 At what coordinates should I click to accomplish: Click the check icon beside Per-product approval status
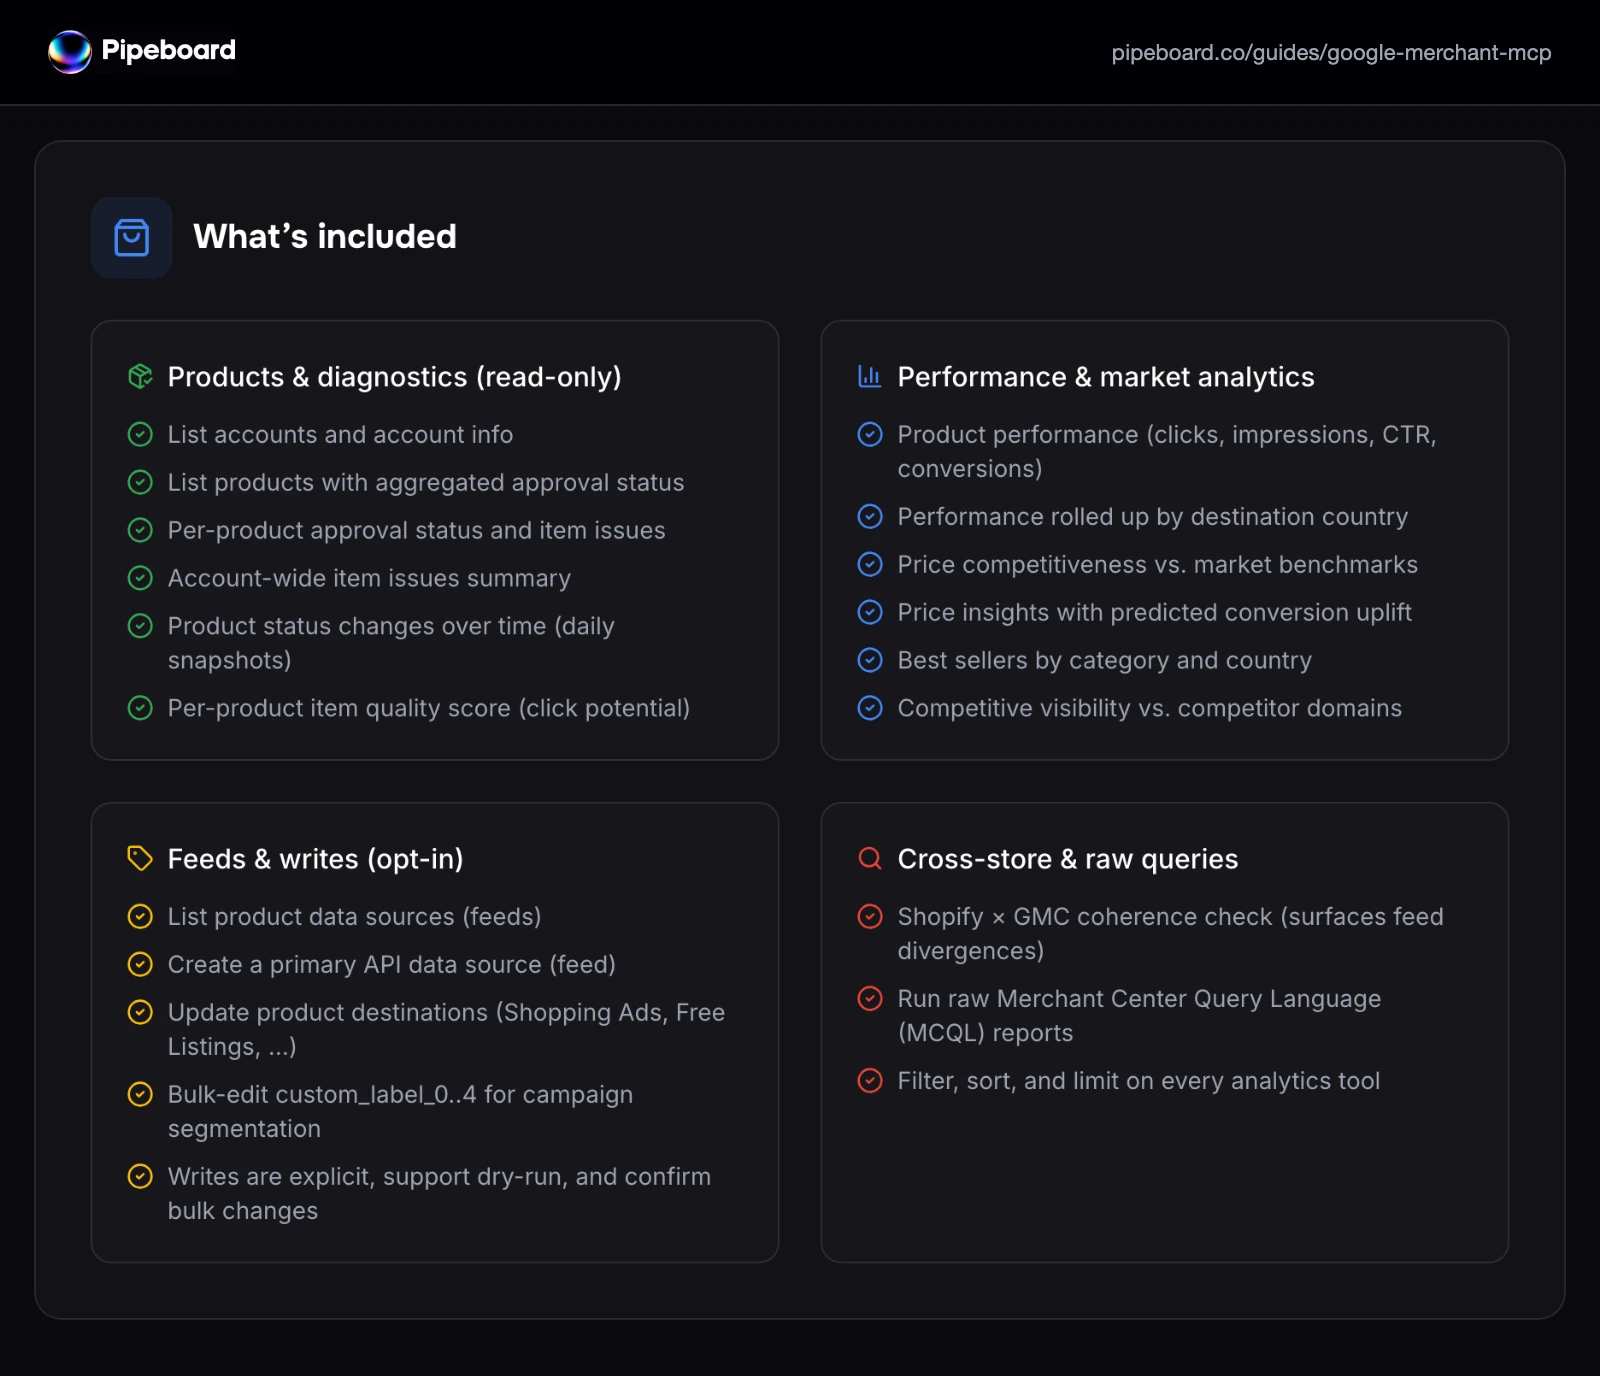(x=141, y=530)
